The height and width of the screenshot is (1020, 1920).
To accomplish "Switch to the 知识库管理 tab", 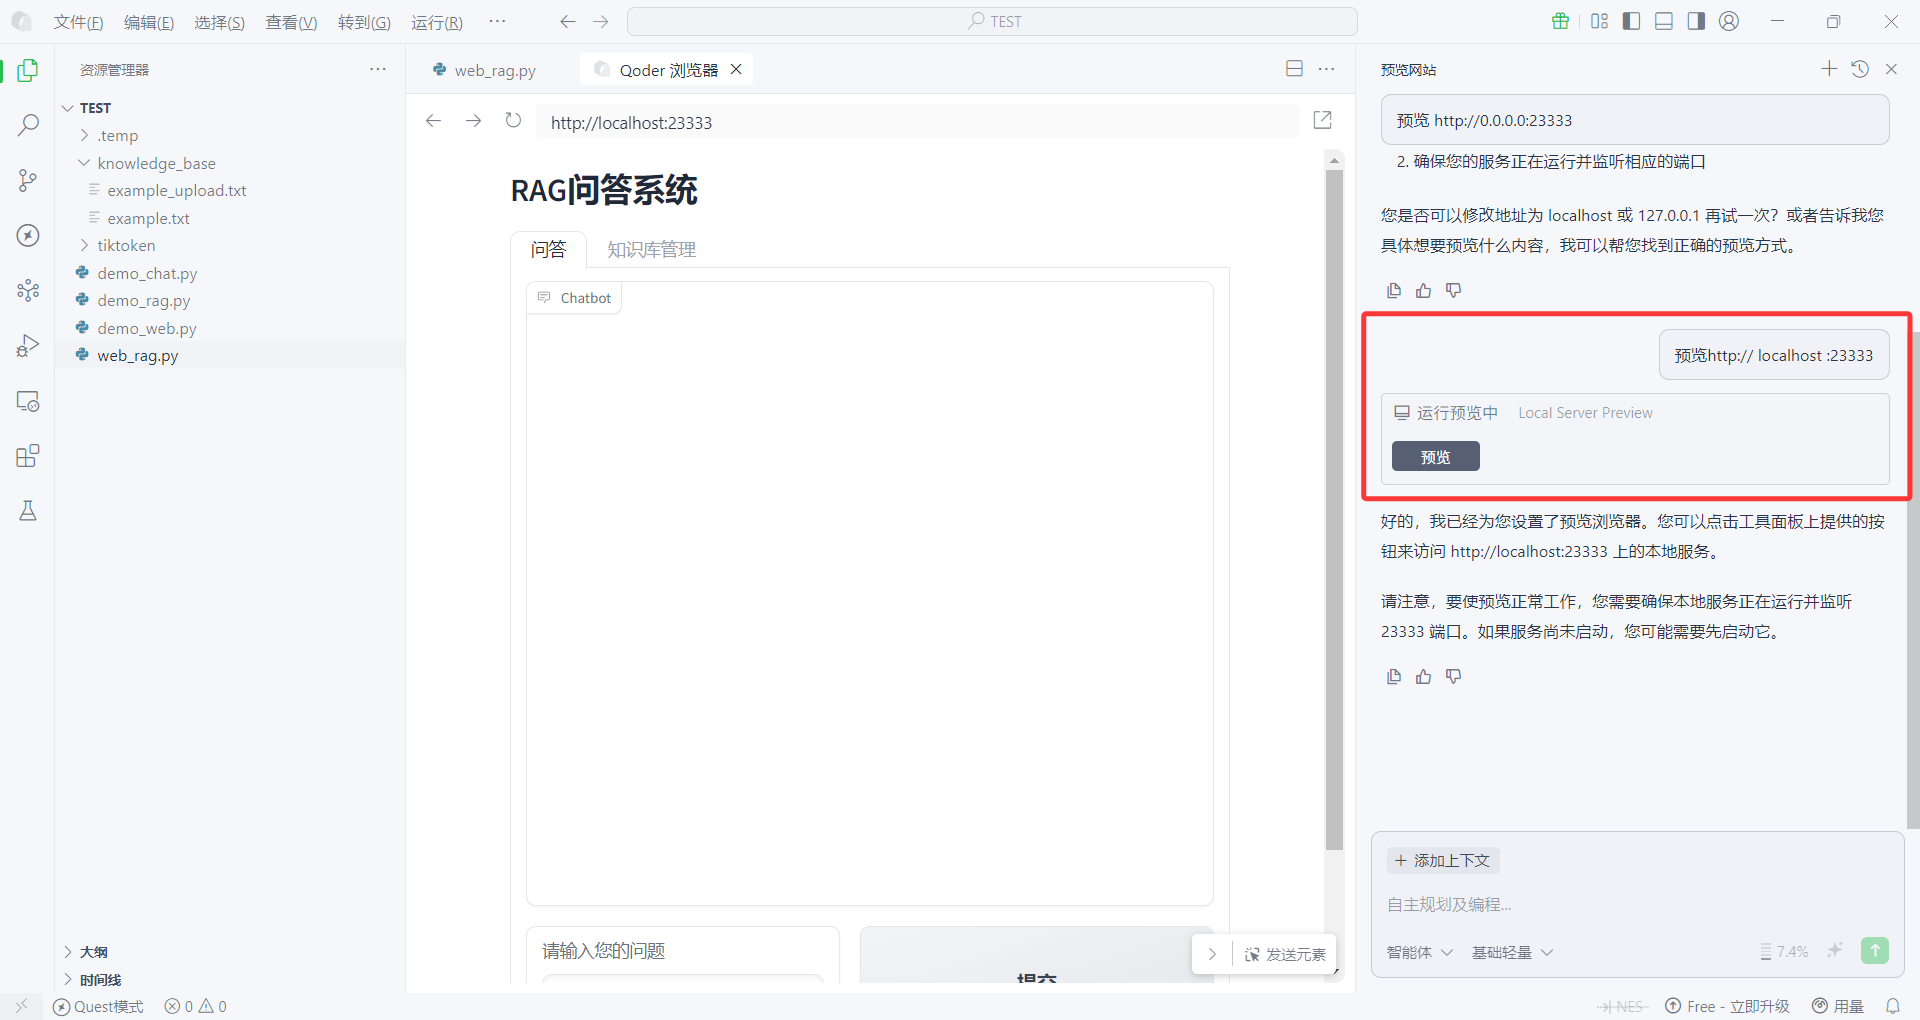I will pos(651,249).
